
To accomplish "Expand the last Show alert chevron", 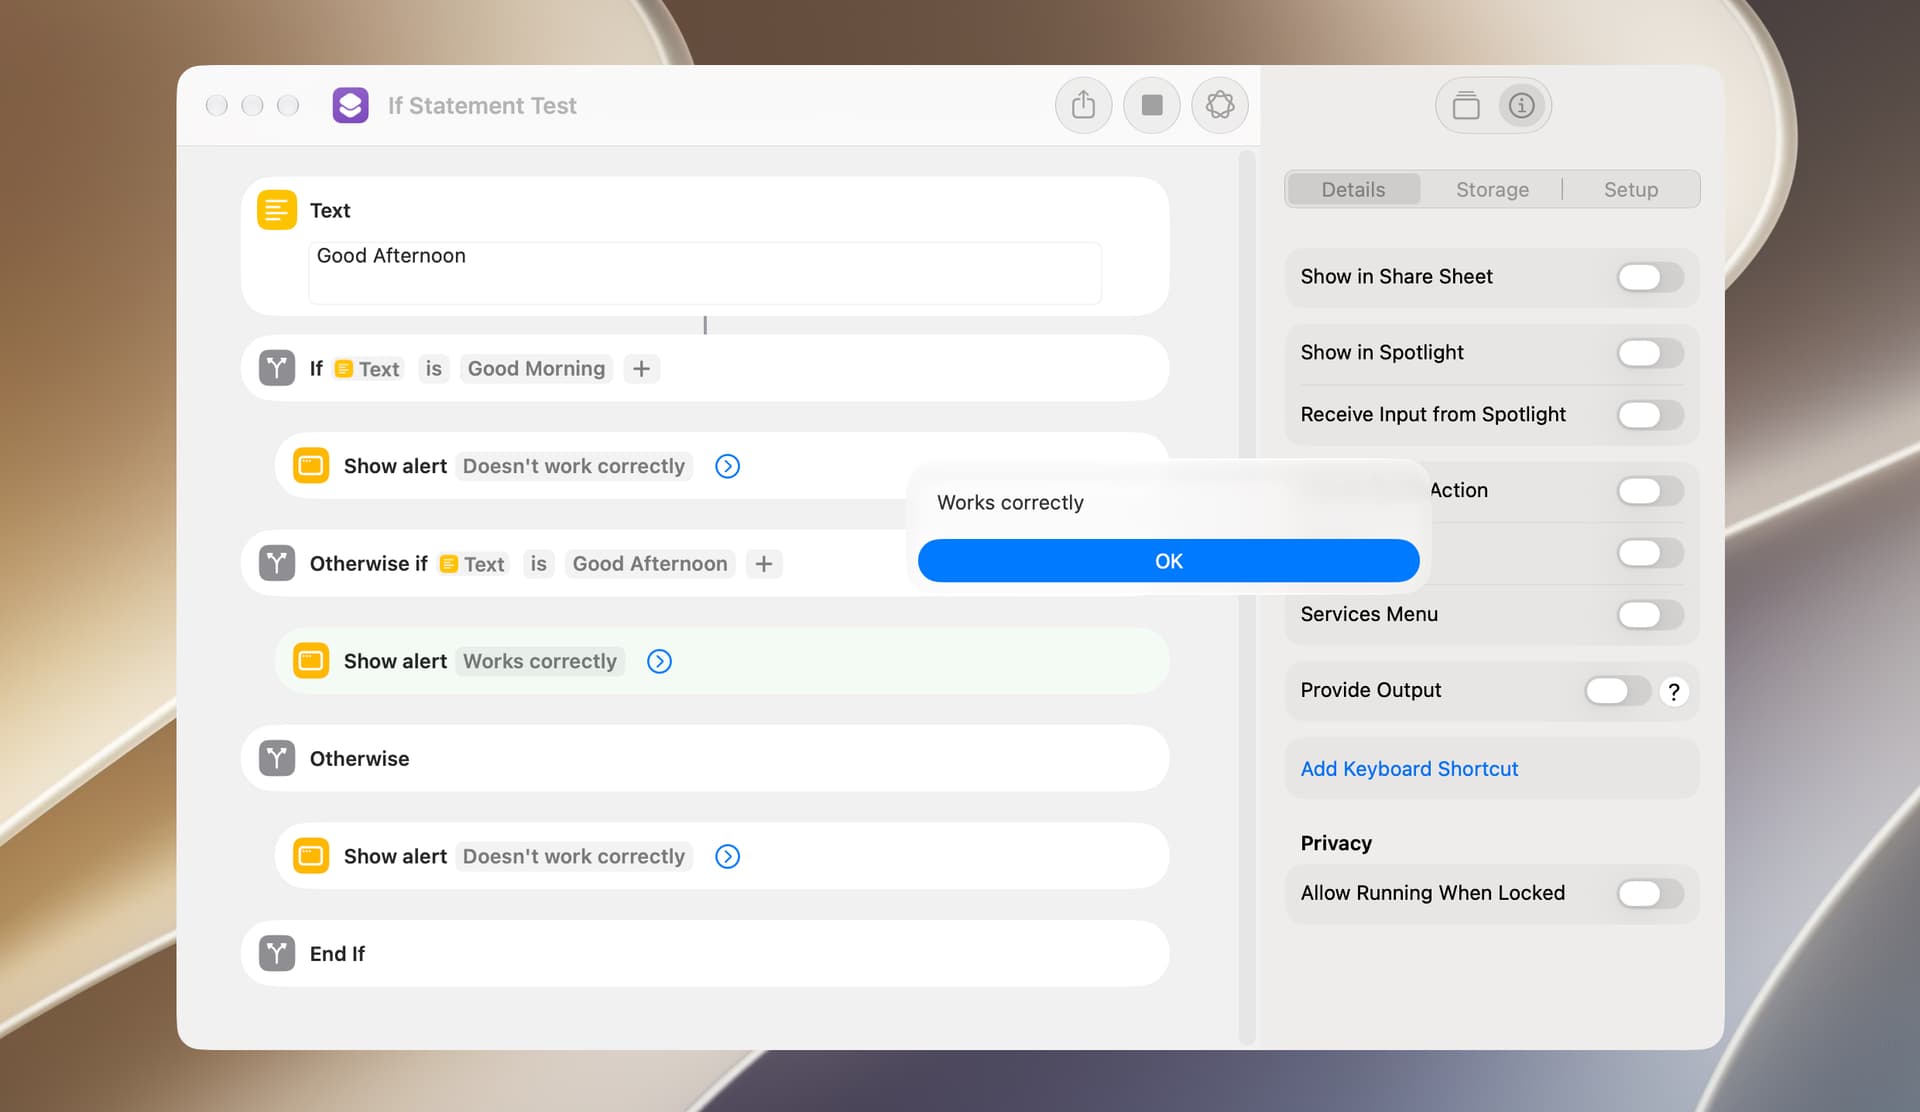I will pos(727,856).
